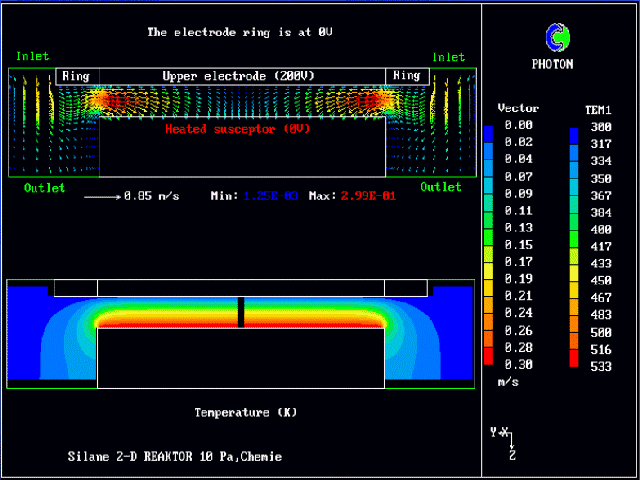The height and width of the screenshot is (480, 640).
Task: Click the PHOTON logo icon
Action: point(558,38)
